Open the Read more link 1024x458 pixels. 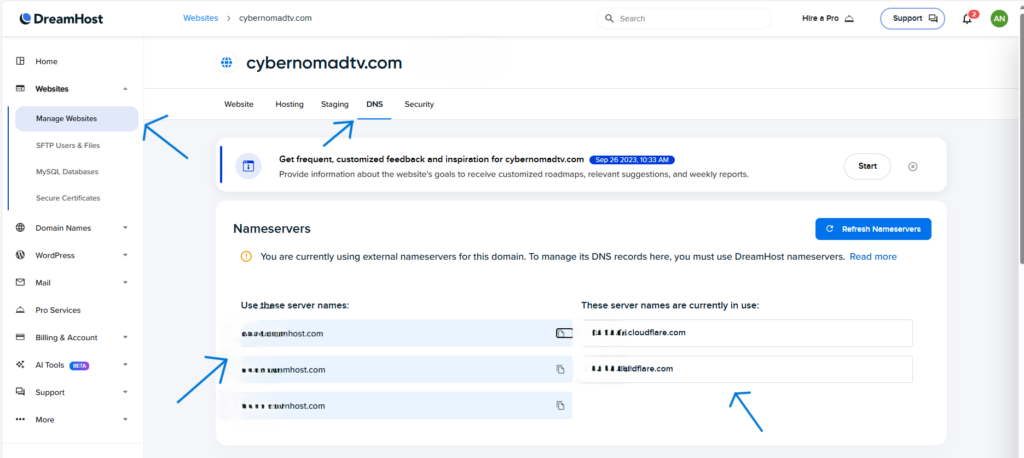pyautogui.click(x=872, y=257)
